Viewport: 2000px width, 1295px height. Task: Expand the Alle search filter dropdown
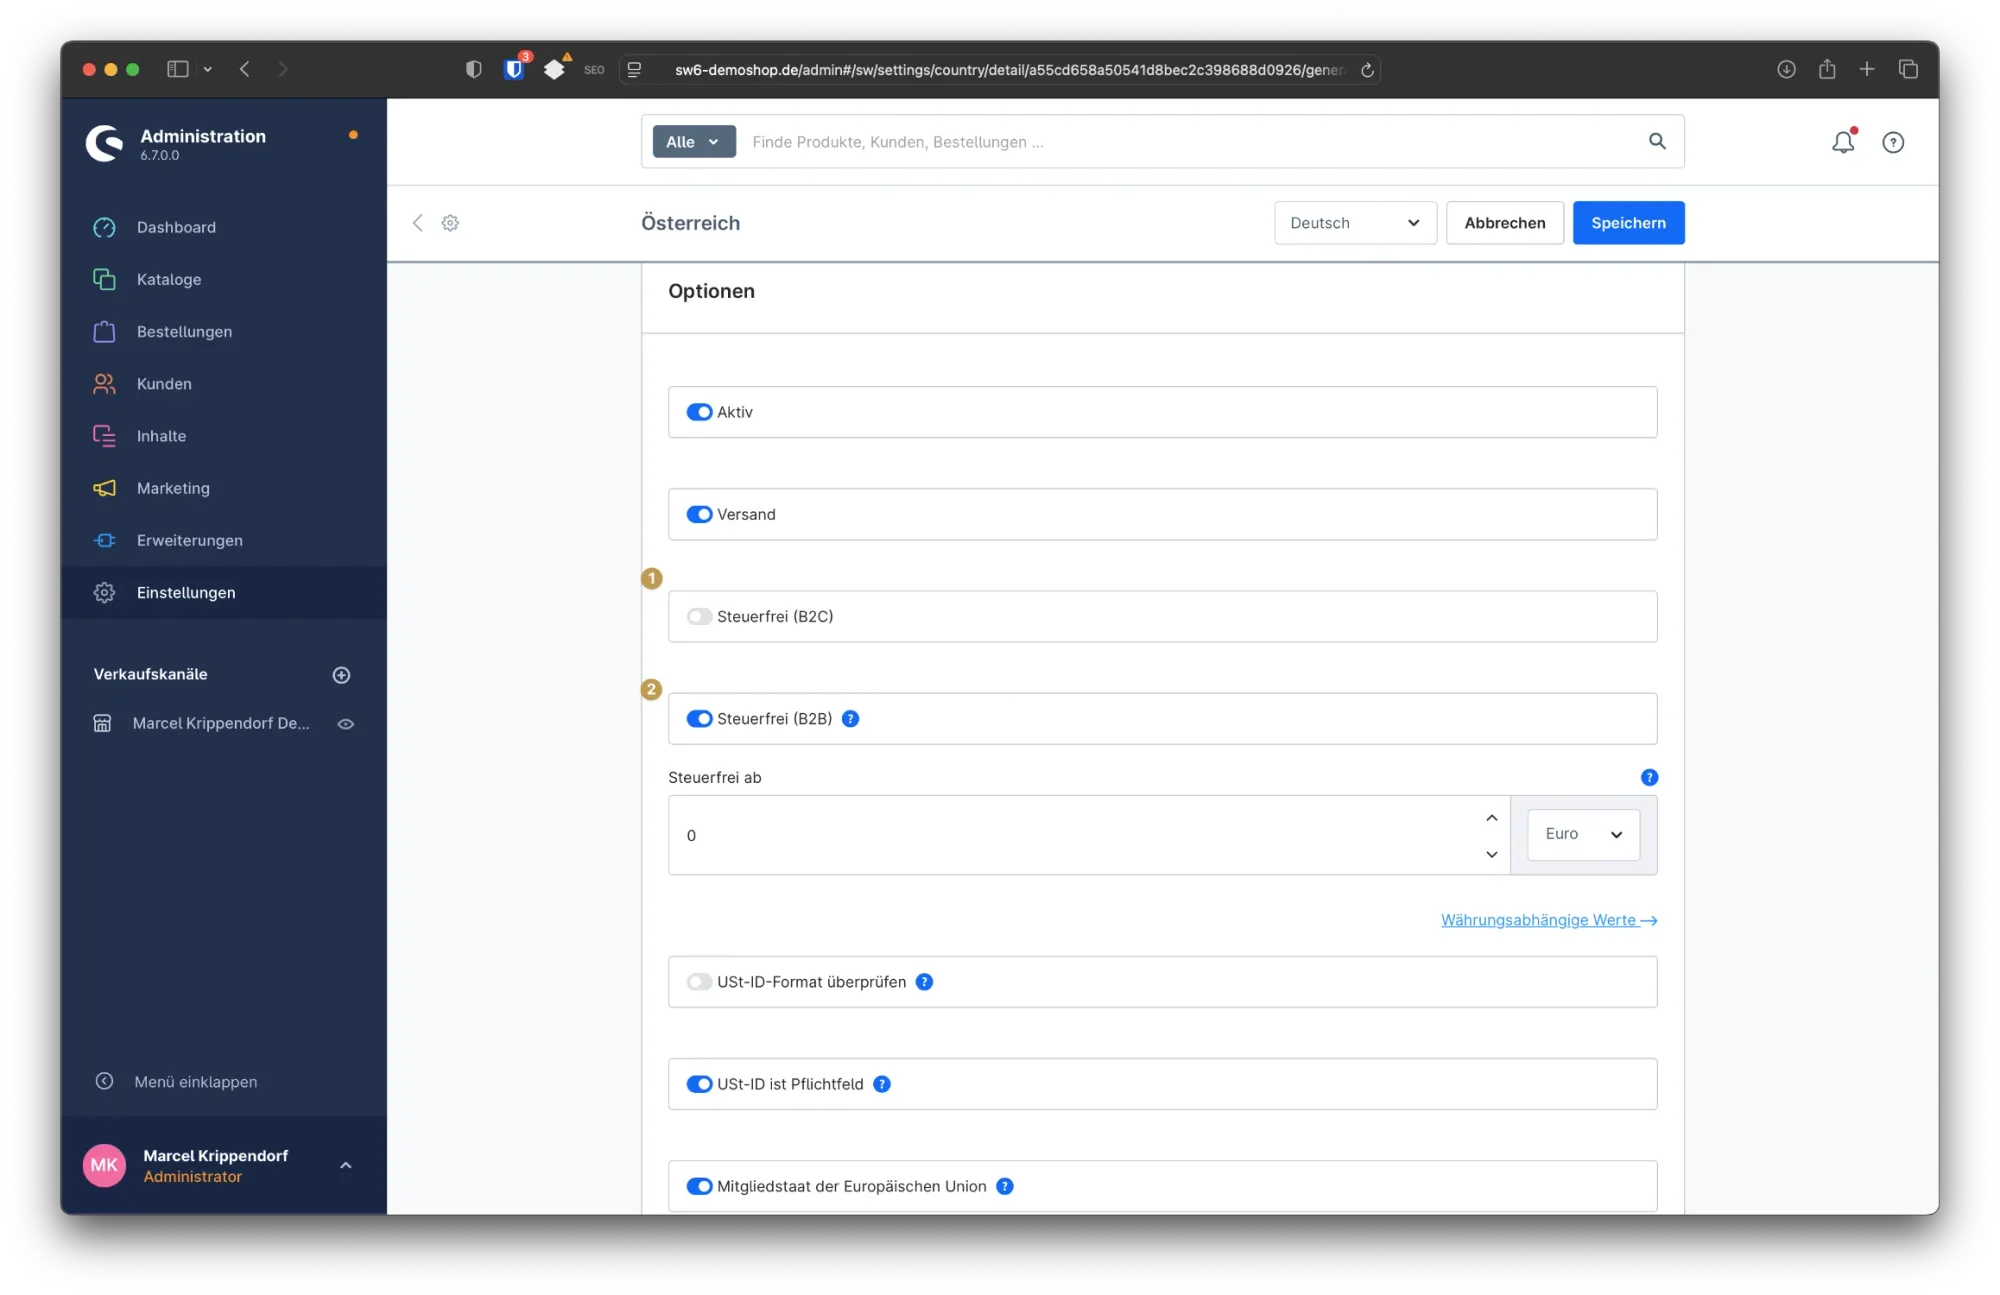(x=693, y=142)
